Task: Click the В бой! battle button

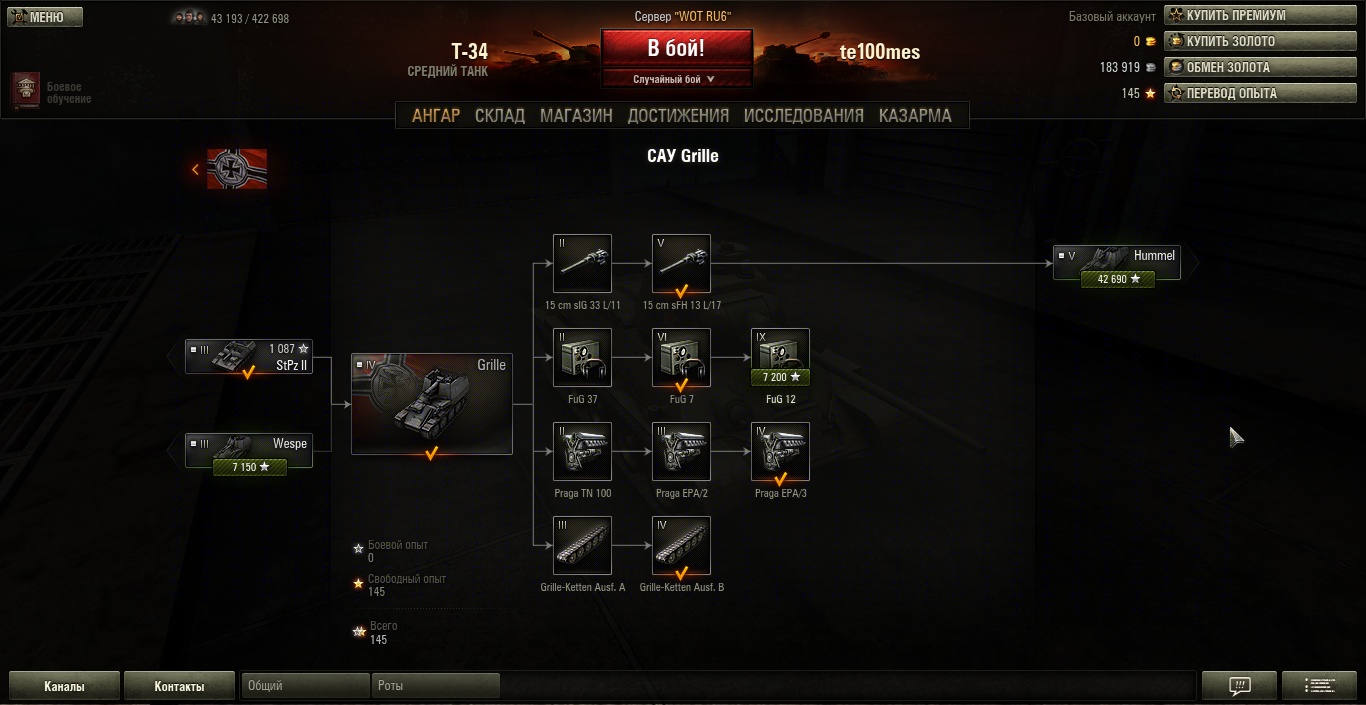Action: [x=676, y=48]
